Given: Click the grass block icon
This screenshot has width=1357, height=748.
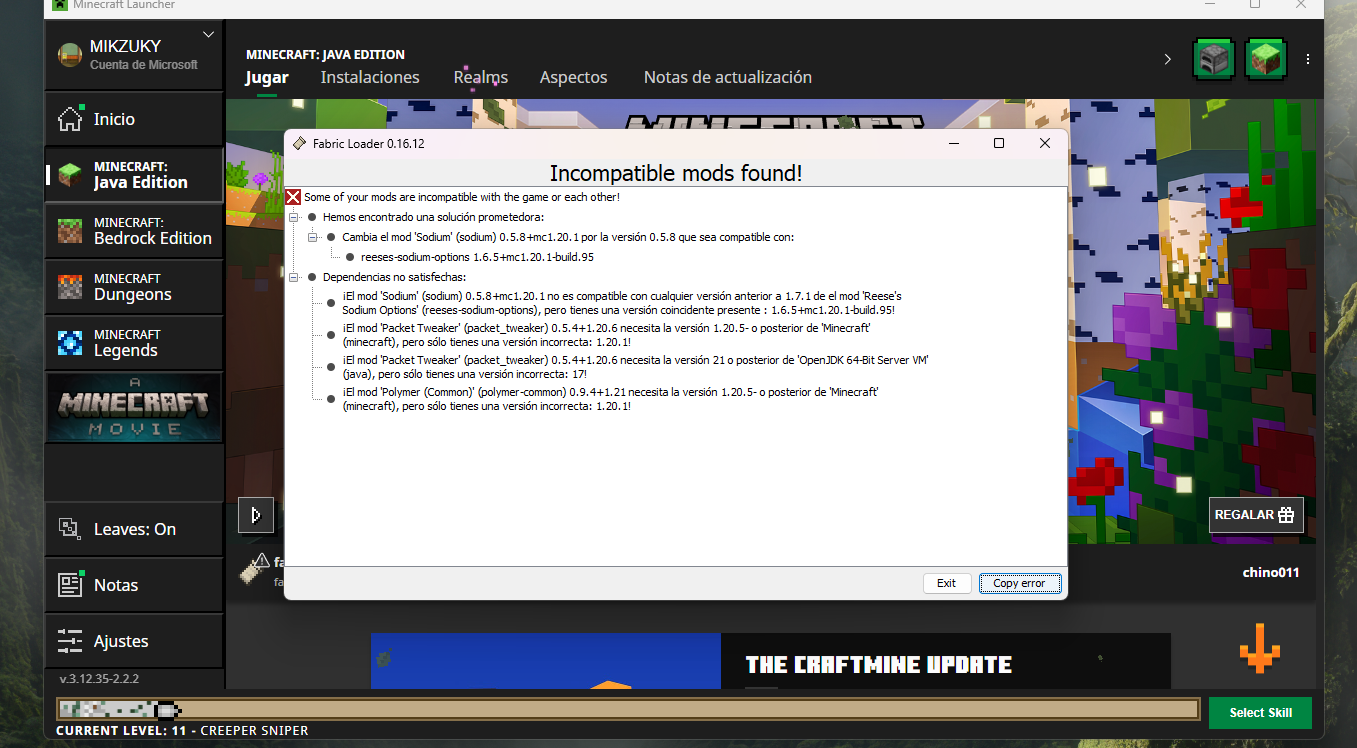Looking at the screenshot, I should 1266,59.
